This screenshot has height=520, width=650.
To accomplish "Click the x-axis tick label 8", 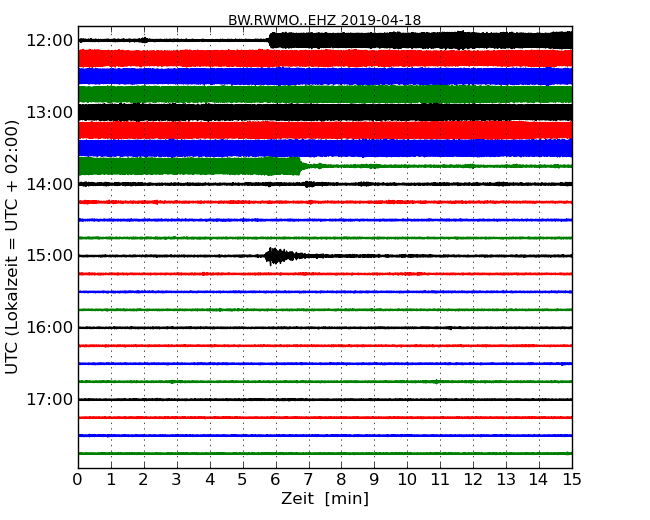I will (341, 480).
